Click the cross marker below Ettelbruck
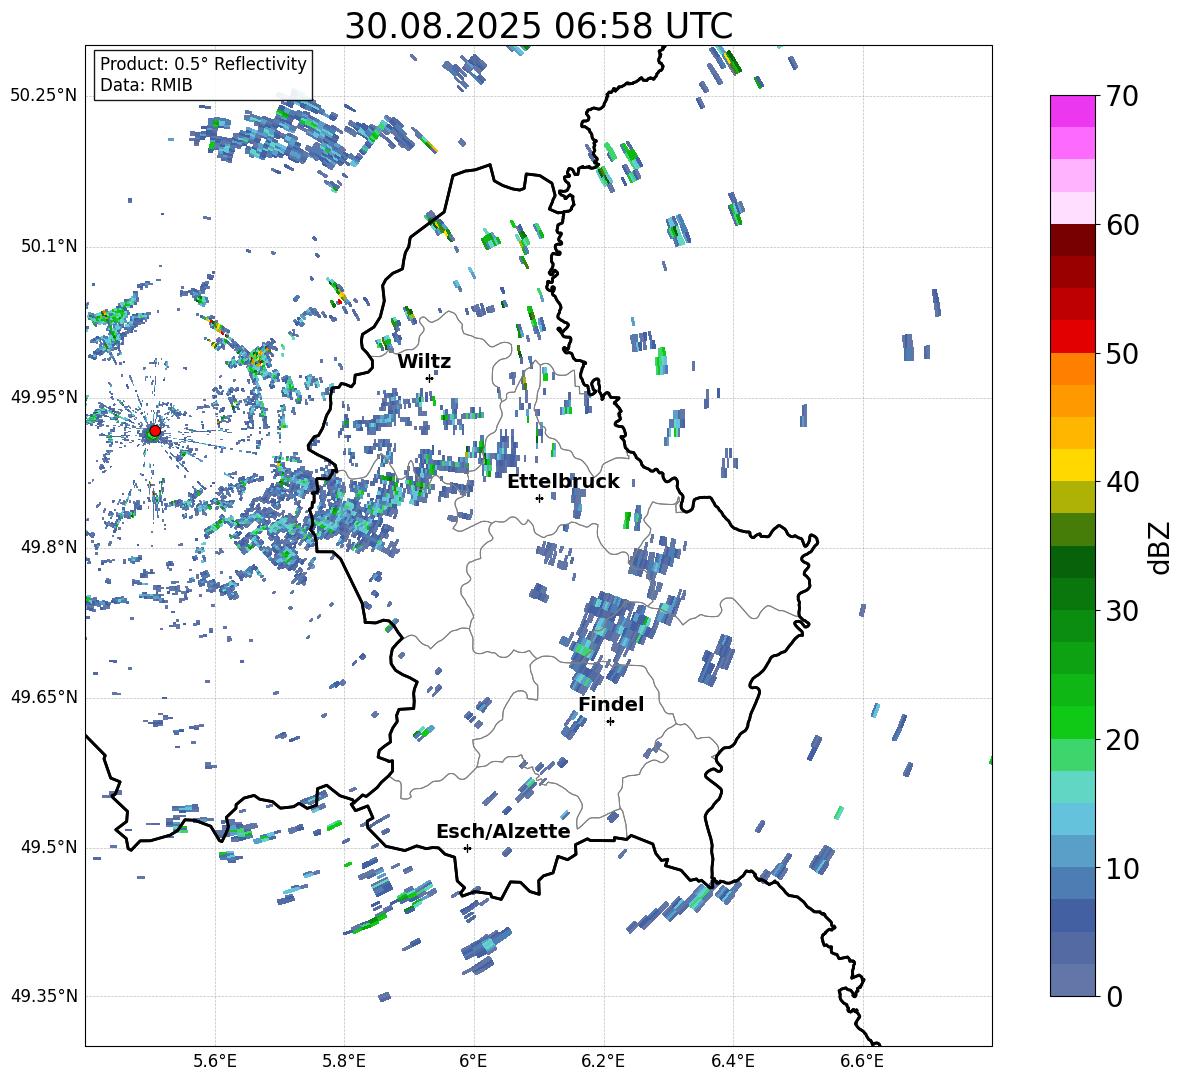 tap(539, 498)
